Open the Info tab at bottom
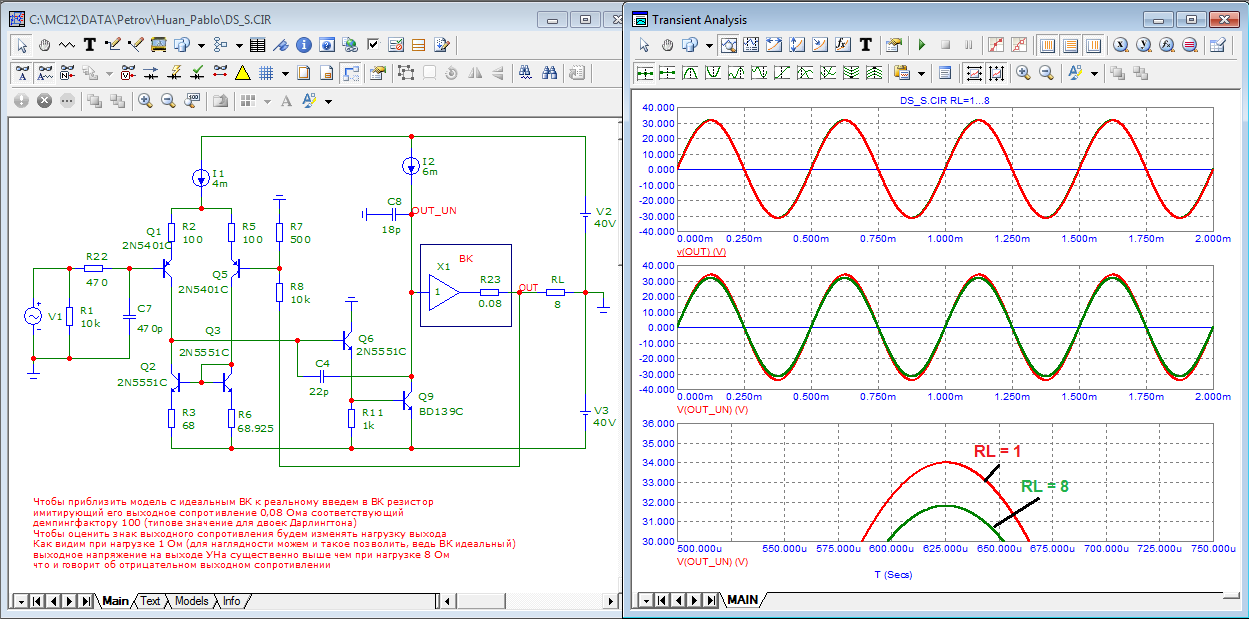This screenshot has height=619, width=1249. (231, 601)
